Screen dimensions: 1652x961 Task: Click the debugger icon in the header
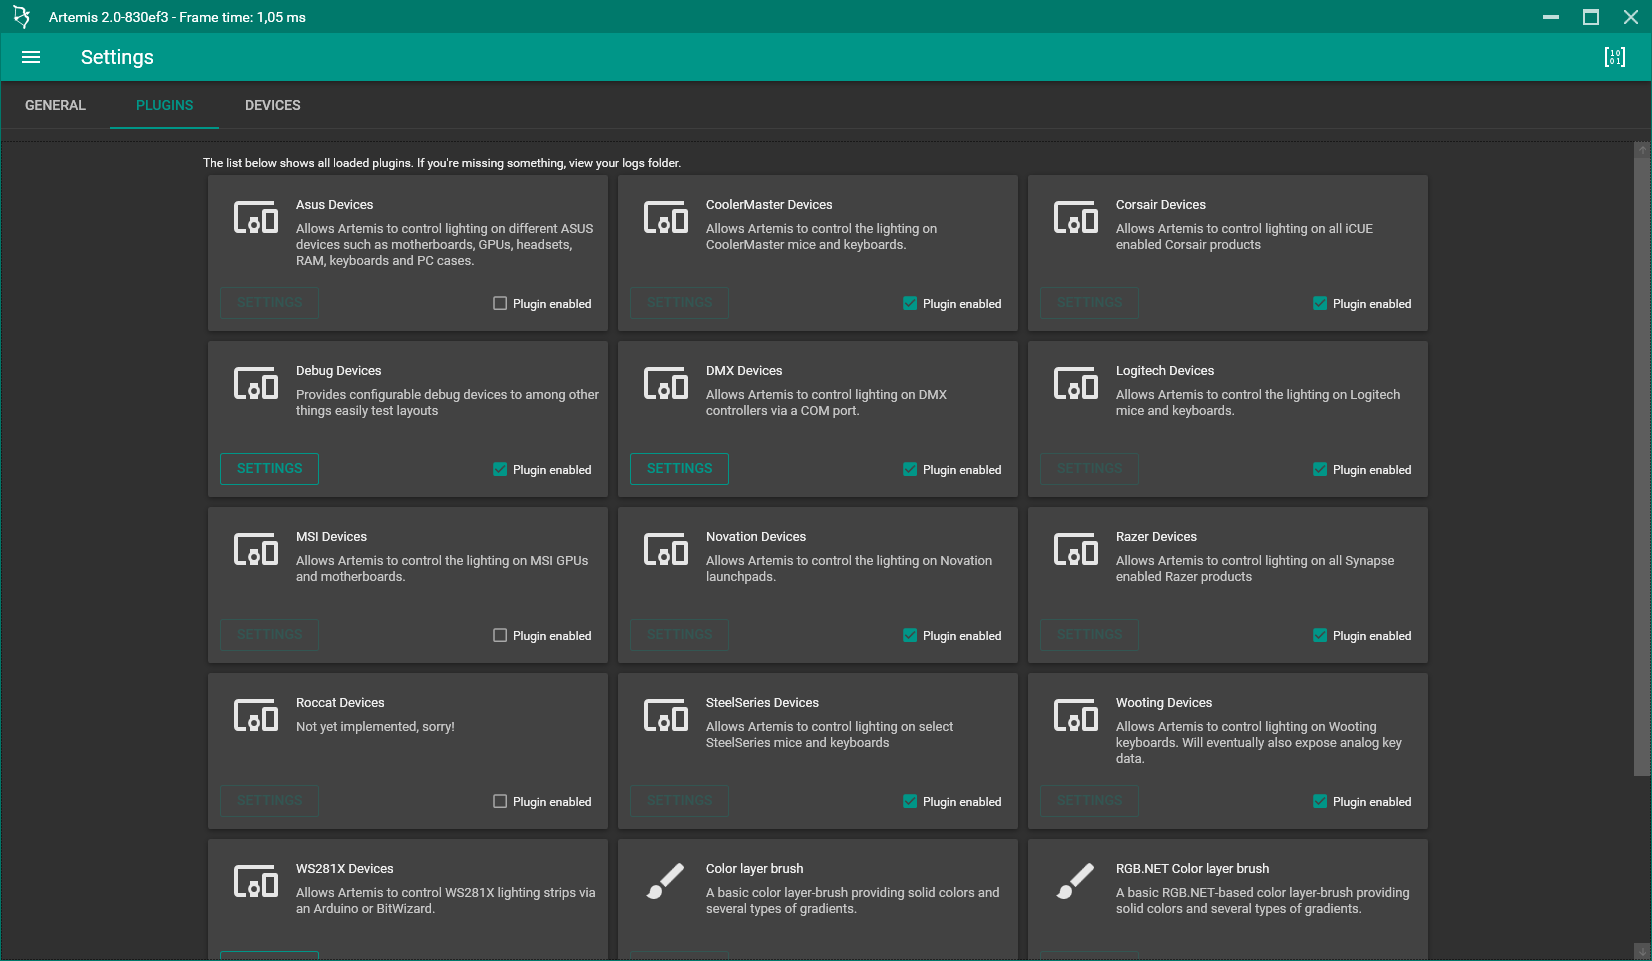coord(1614,57)
